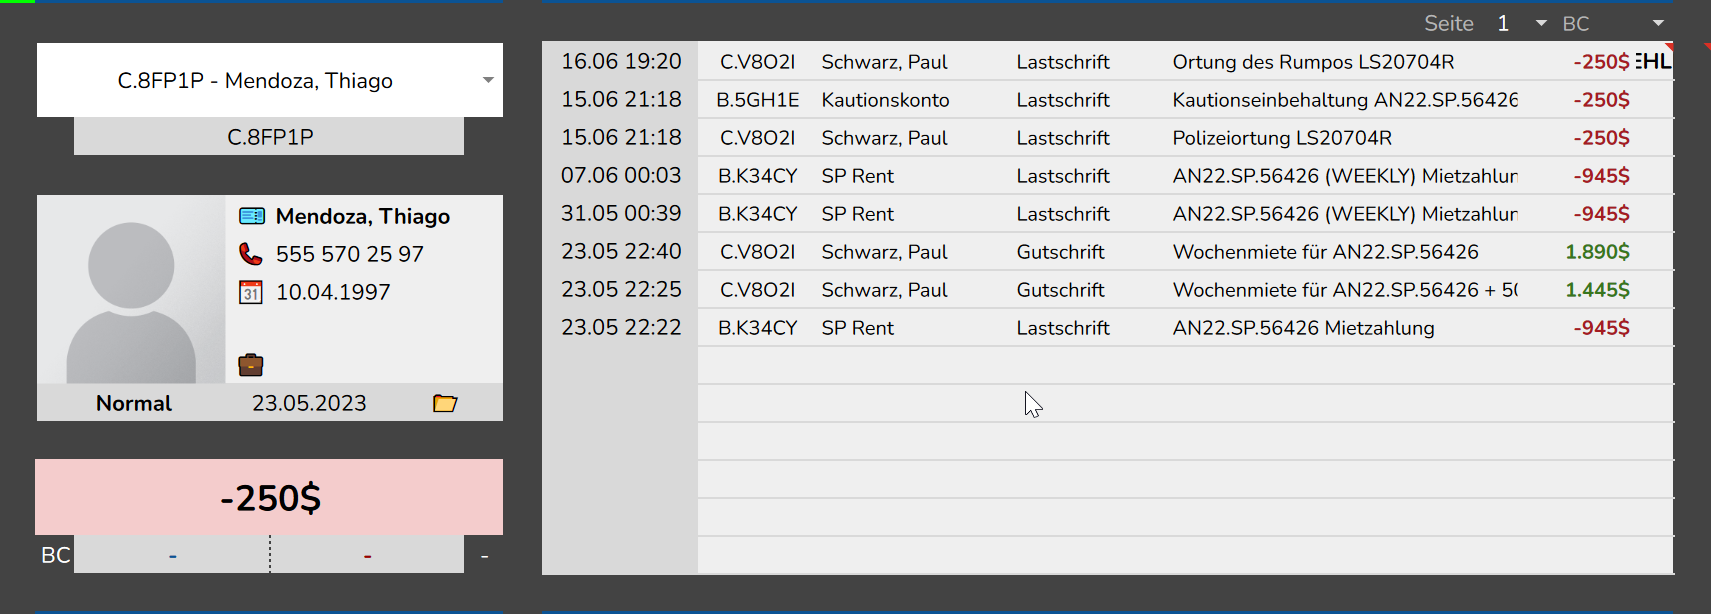This screenshot has height=614, width=1711.
Task: Click the red phone icon
Action: click(x=251, y=254)
